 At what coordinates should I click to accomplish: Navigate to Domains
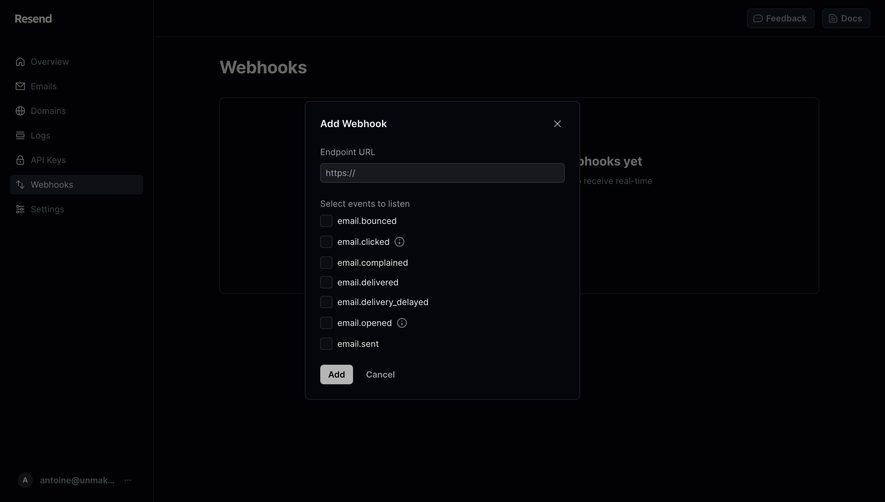pyautogui.click(x=76, y=111)
